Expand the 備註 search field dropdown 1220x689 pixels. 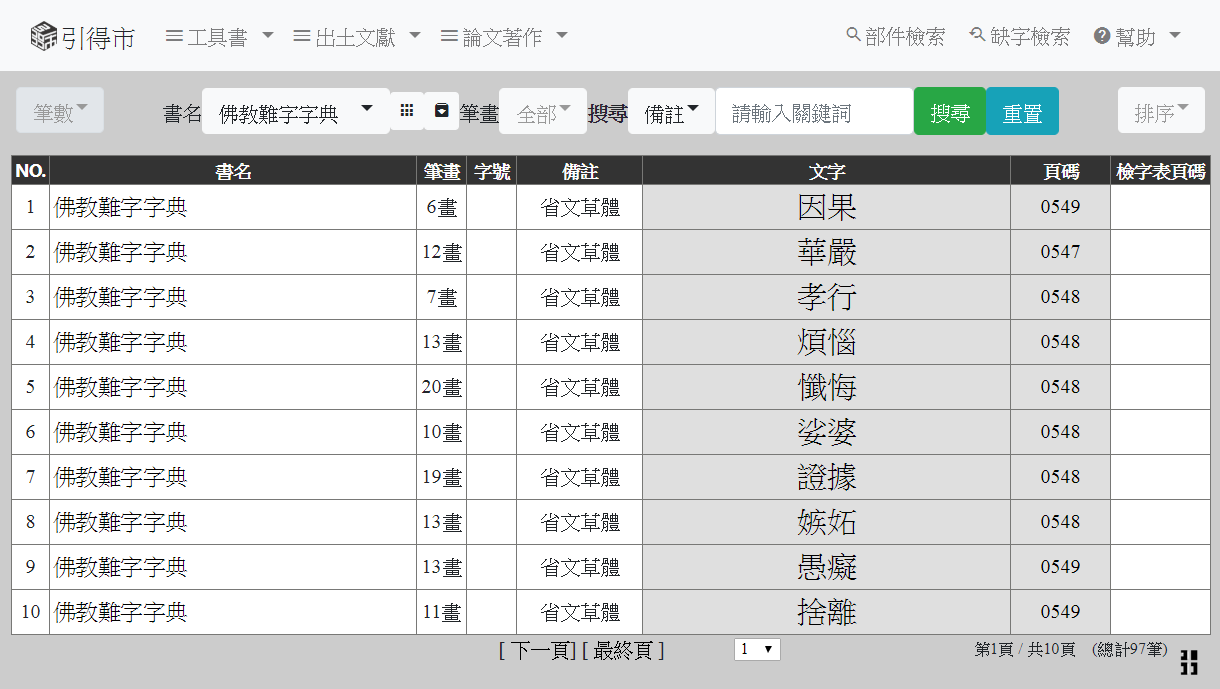click(x=671, y=111)
